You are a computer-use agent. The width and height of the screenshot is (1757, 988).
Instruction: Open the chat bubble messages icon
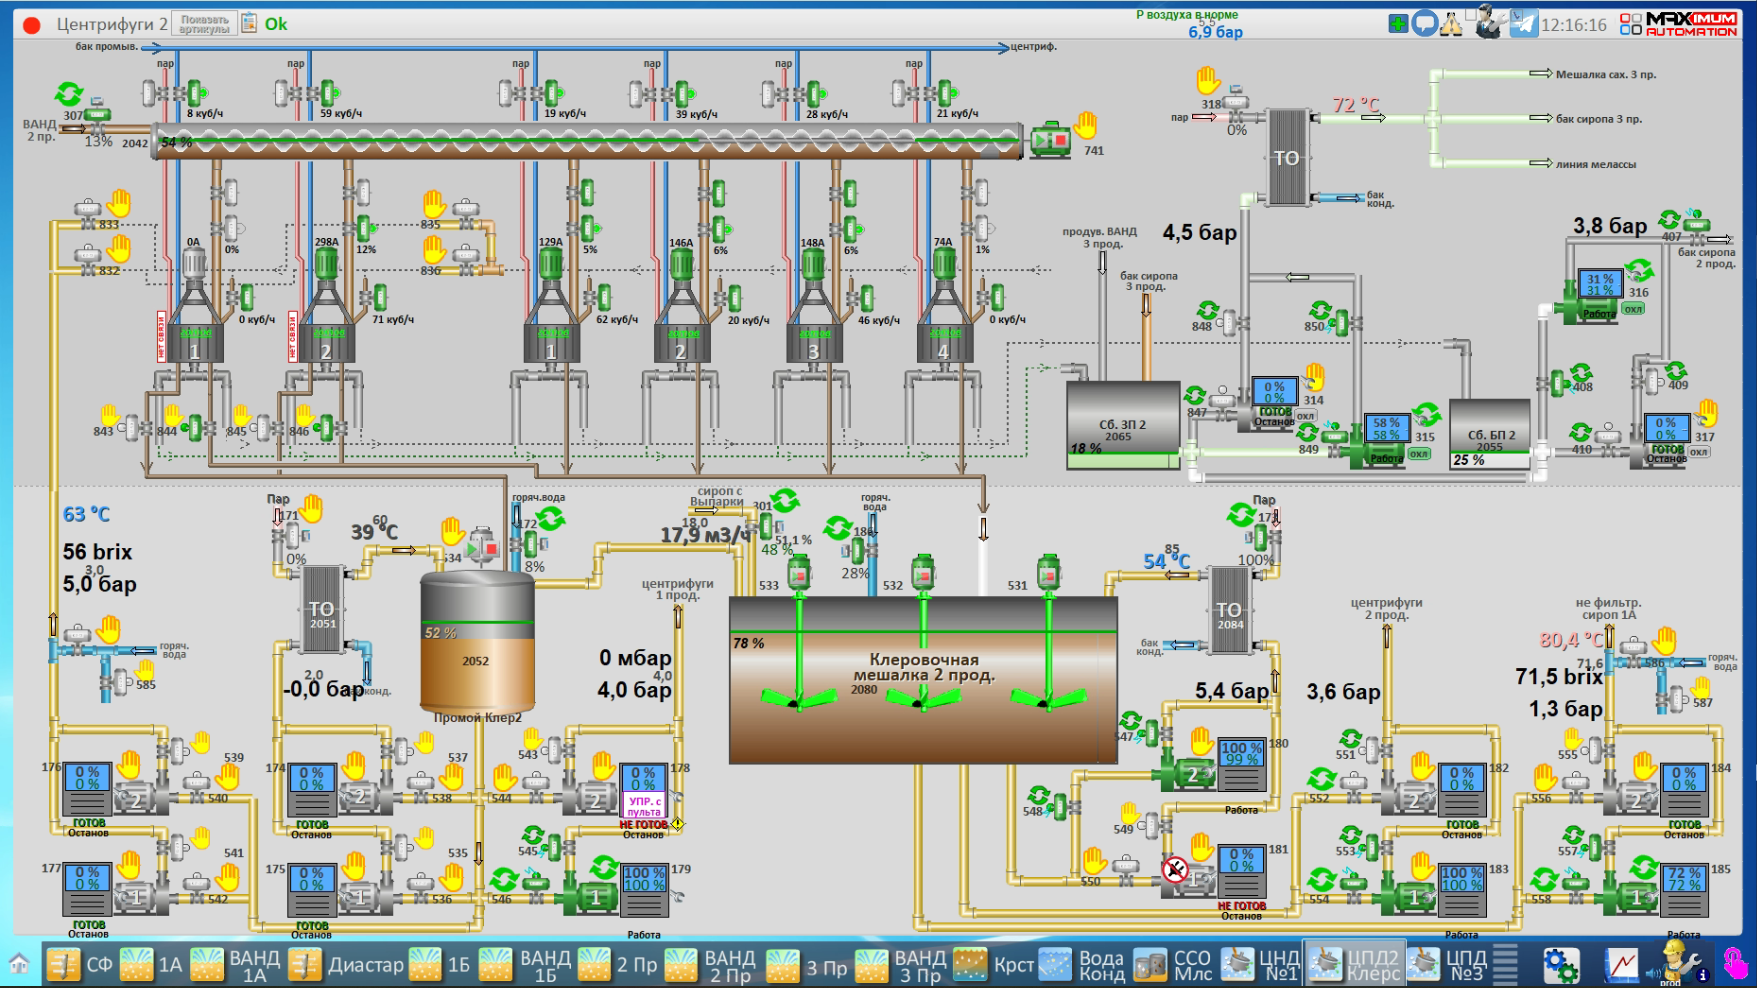tap(1424, 24)
